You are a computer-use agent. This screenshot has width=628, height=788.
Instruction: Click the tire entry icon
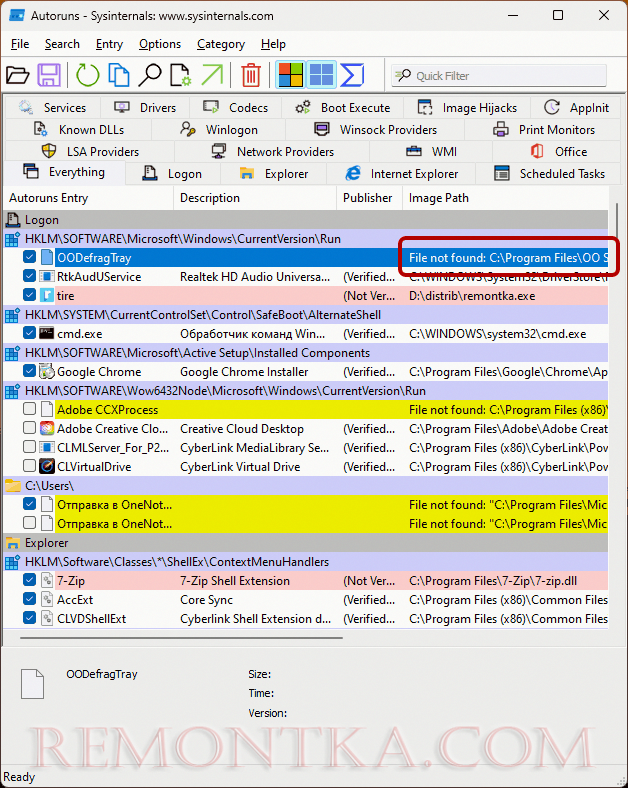click(x=47, y=296)
